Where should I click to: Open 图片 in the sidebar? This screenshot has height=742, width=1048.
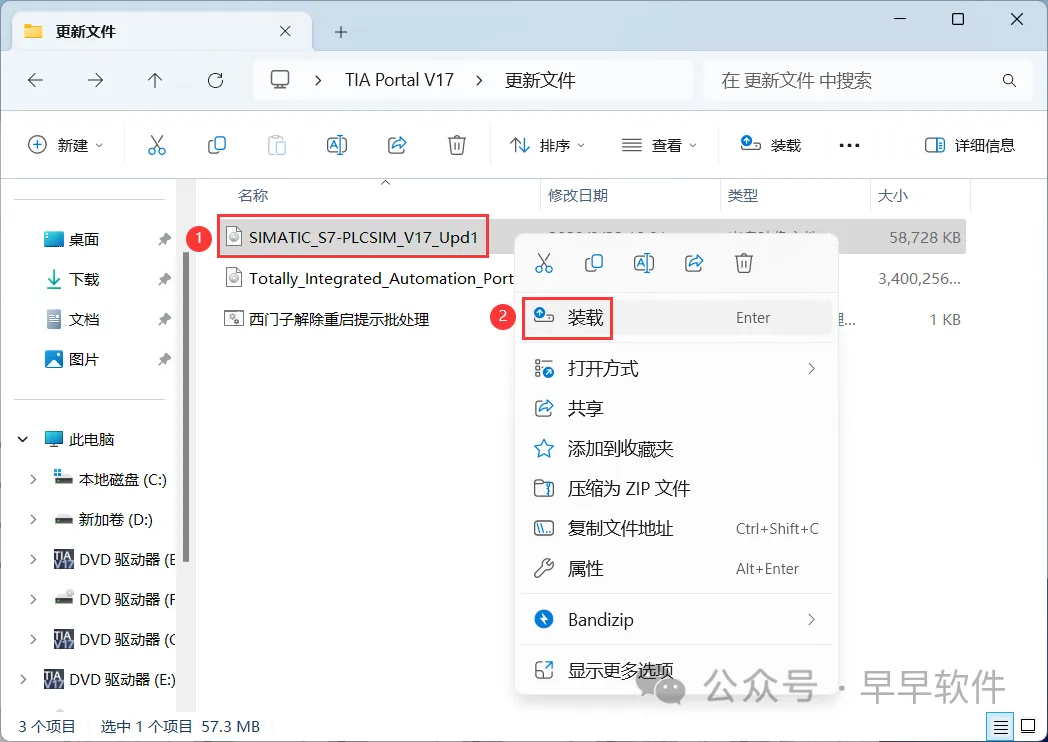click(x=84, y=360)
